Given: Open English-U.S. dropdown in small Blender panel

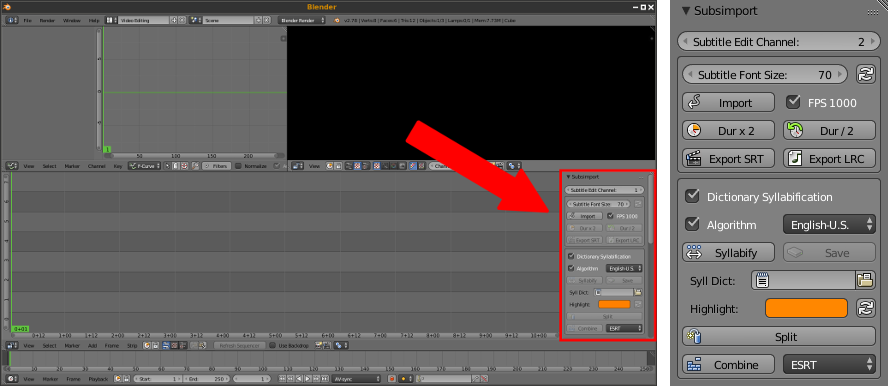Looking at the screenshot, I should pyautogui.click(x=624, y=268).
